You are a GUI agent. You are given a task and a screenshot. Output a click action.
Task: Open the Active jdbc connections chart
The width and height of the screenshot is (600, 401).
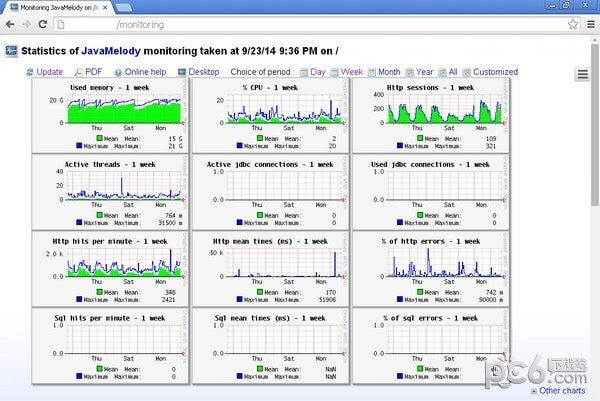click(271, 192)
